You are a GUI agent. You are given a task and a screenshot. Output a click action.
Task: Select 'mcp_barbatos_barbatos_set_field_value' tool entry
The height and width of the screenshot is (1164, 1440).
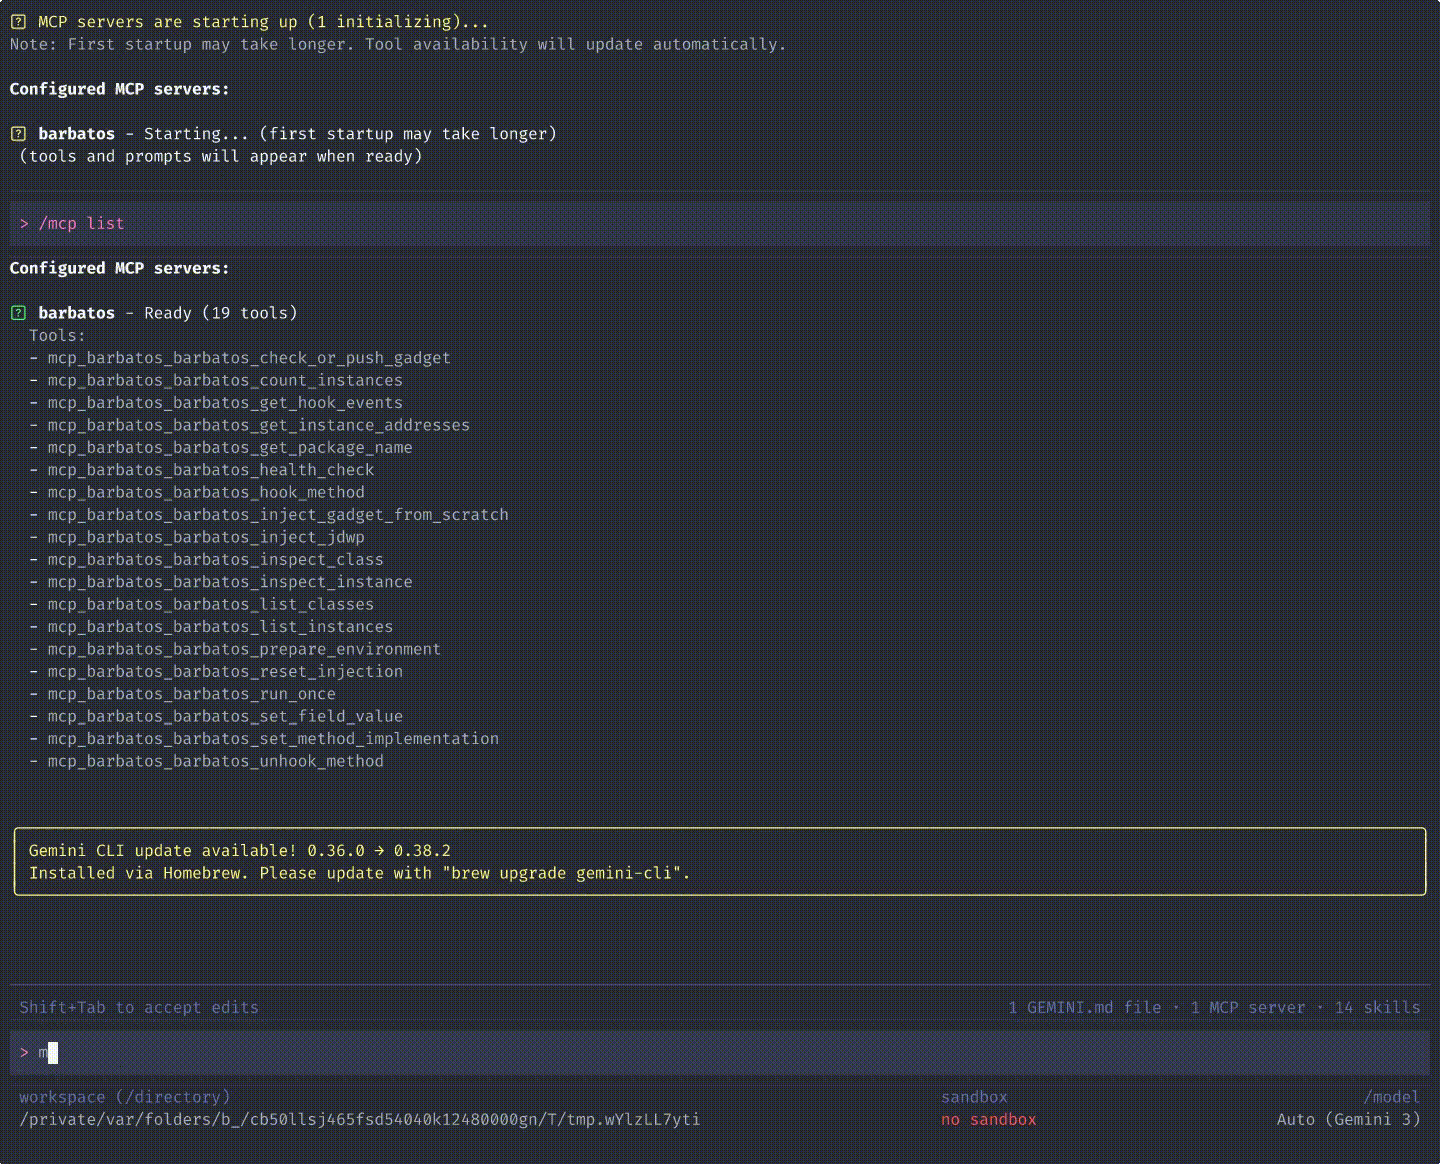225,716
